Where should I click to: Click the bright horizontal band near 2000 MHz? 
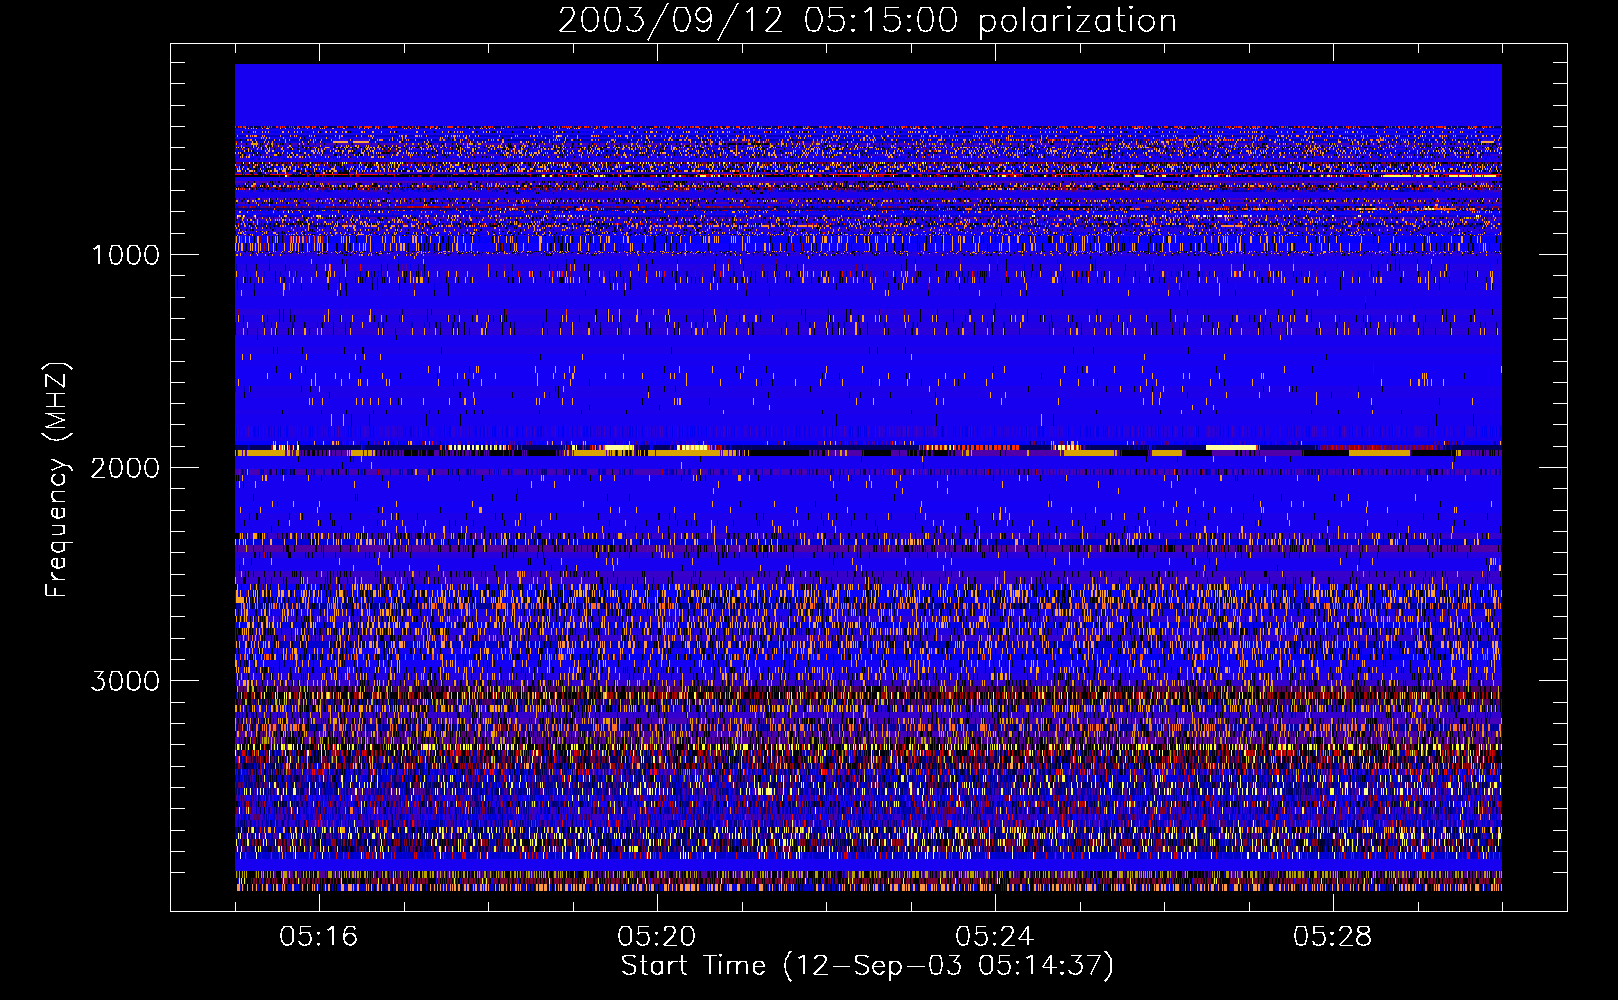[868, 450]
